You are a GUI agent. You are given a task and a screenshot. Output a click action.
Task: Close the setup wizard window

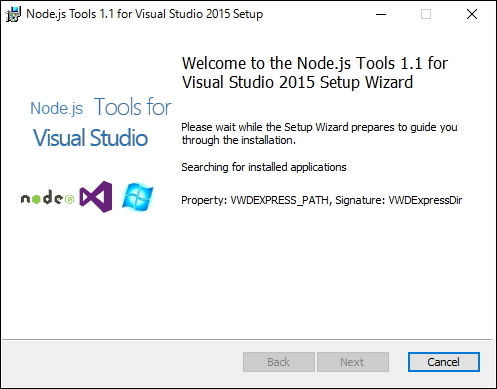click(472, 14)
